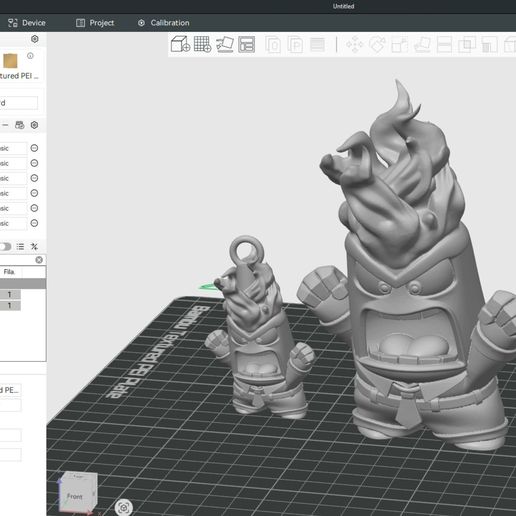The height and width of the screenshot is (516, 516).
Task: Click the Split to parts icon
Action: [295, 45]
